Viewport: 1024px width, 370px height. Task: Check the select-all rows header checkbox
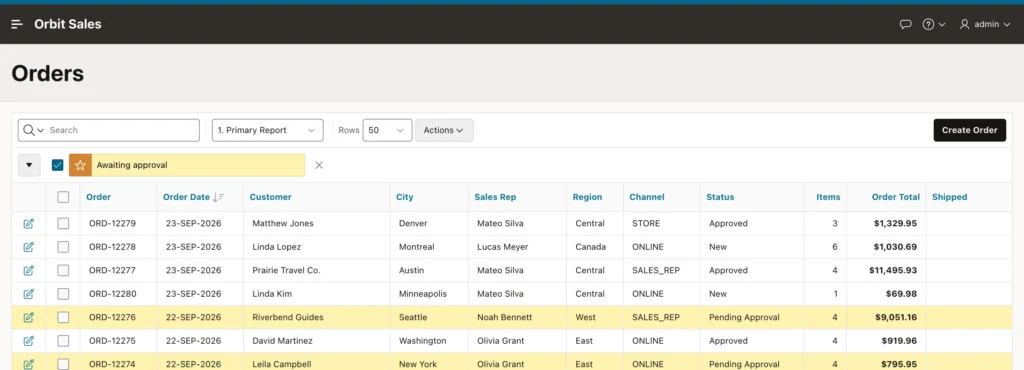click(x=63, y=197)
